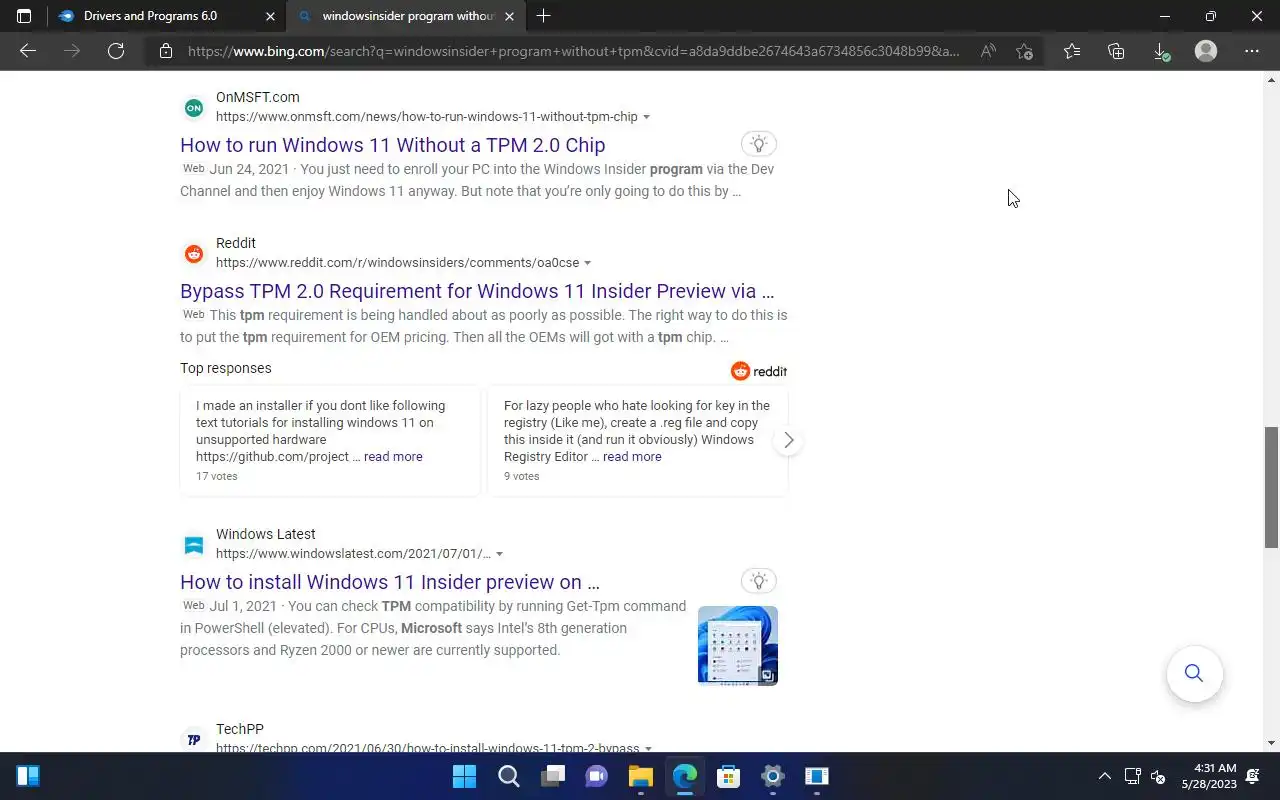Click lightbulb icon beside Windows Latest result
This screenshot has width=1280, height=800.
[x=759, y=581]
